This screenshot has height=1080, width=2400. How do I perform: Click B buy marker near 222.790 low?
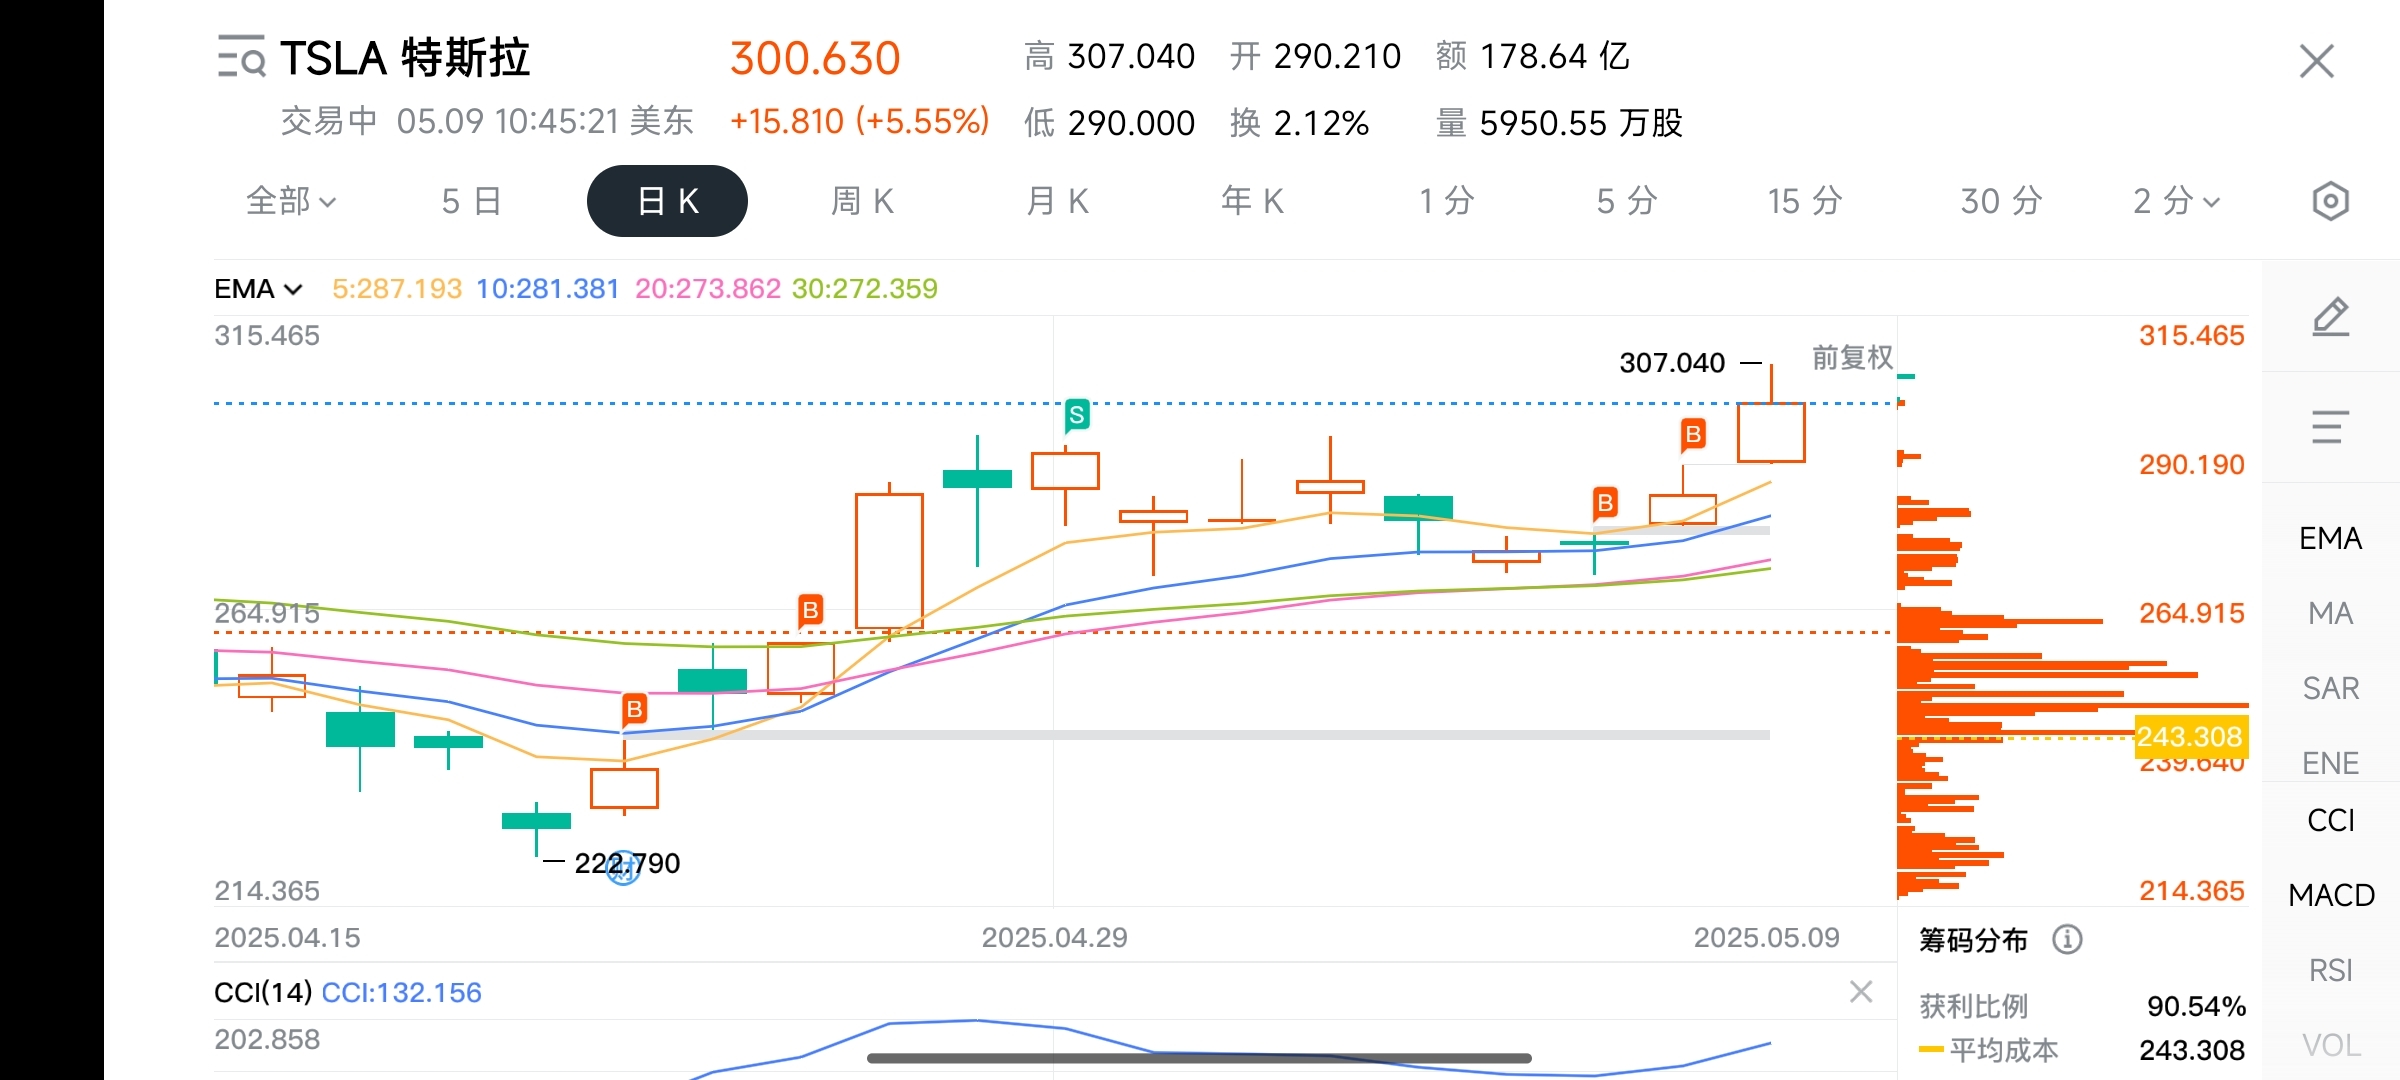tap(634, 710)
